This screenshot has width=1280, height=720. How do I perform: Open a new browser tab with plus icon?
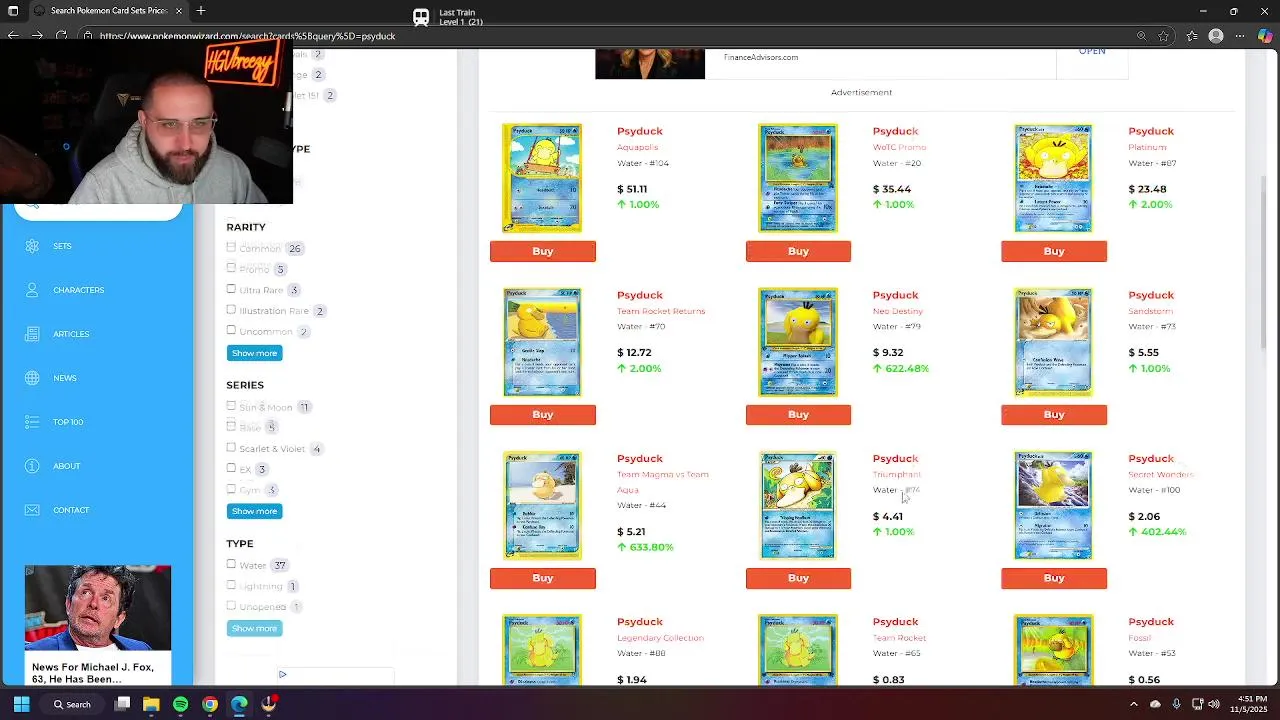tap(201, 11)
